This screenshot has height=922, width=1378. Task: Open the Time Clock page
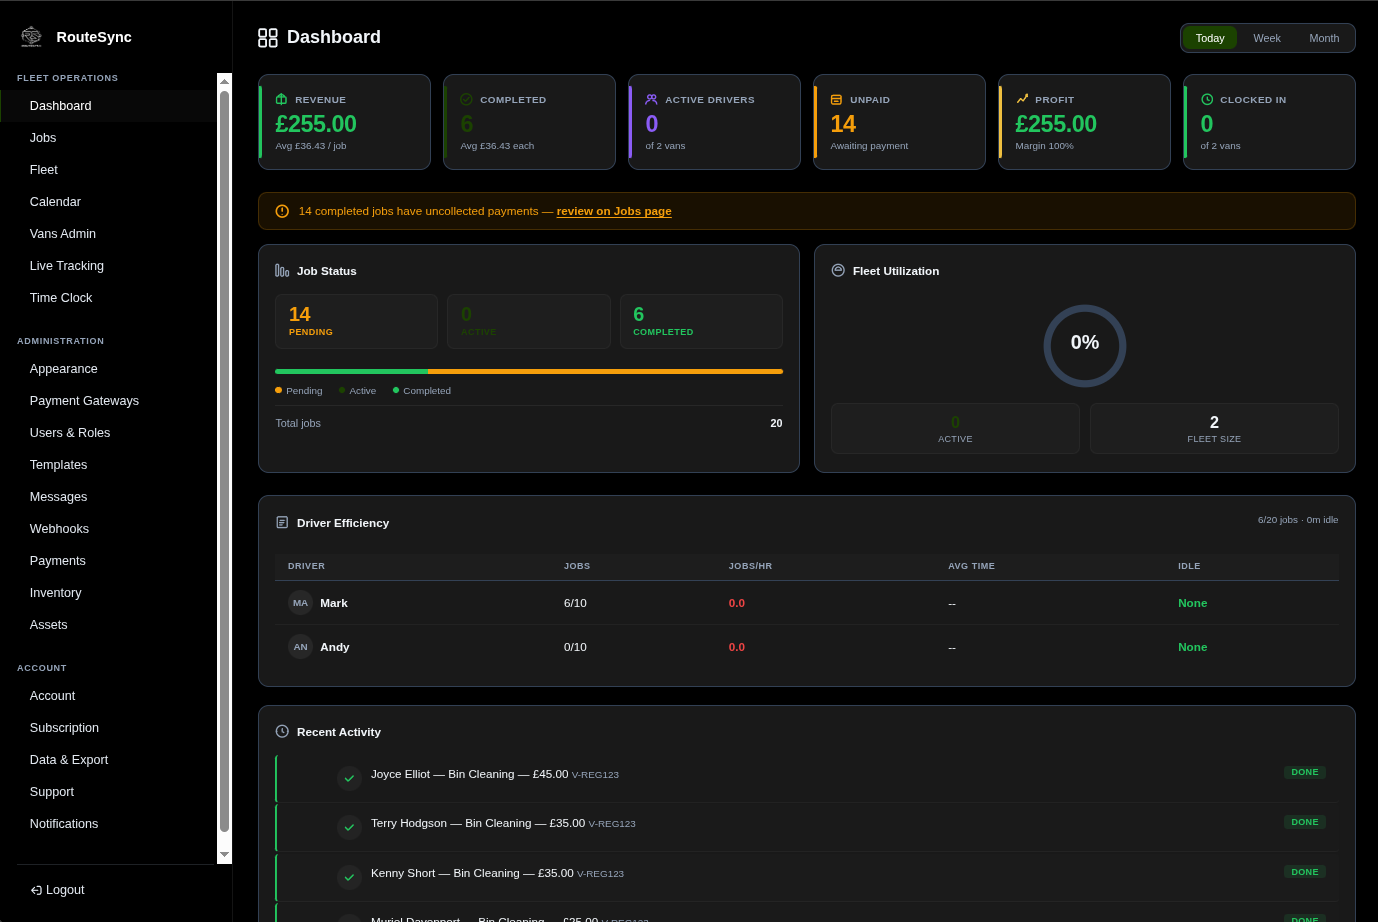pos(108,298)
